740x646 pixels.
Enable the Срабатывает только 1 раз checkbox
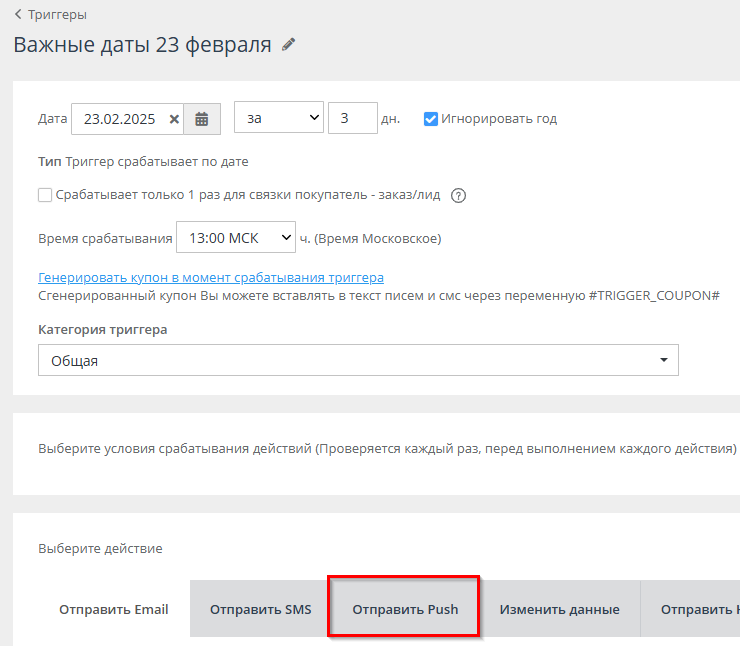click(x=45, y=195)
